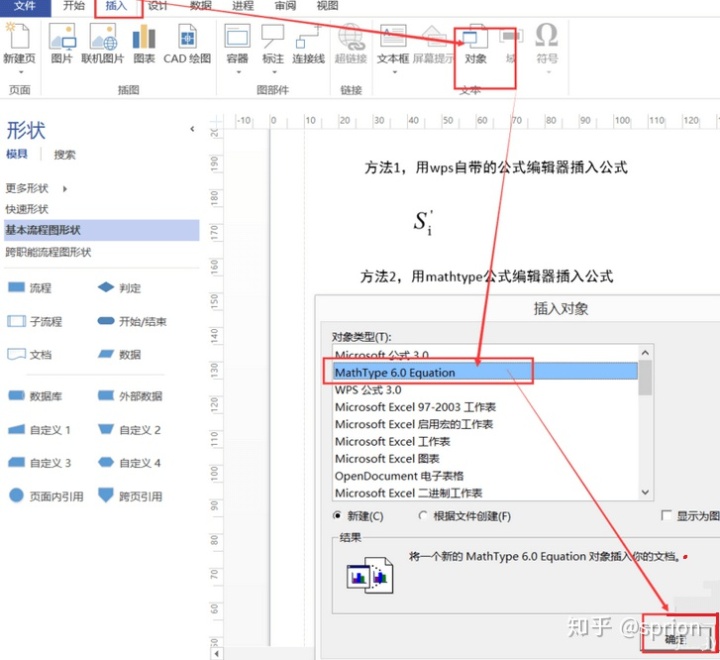Expand the New Page (新建页) dropdown arrow
Screen dimensions: 720x660
click(x=20, y=72)
